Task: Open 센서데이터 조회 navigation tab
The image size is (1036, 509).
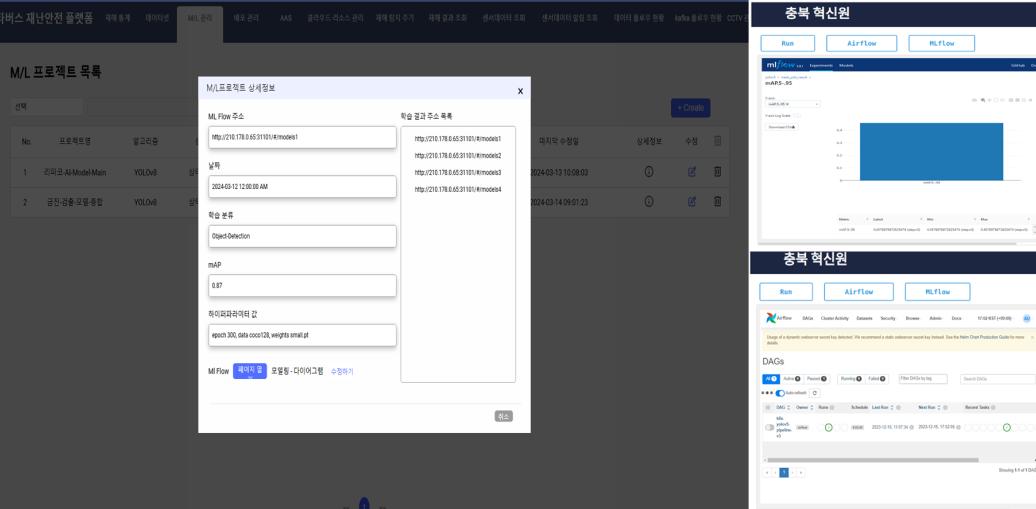Action: point(504,19)
